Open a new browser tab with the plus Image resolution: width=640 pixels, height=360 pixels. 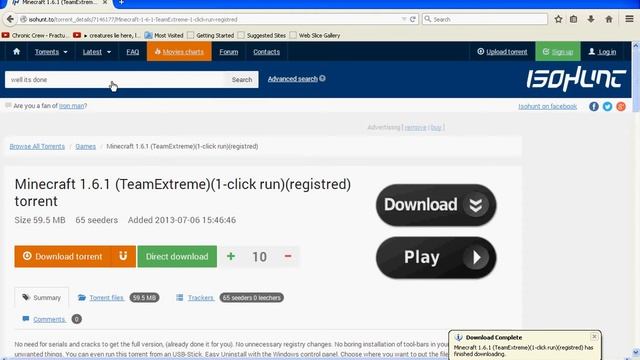click(121, 3)
